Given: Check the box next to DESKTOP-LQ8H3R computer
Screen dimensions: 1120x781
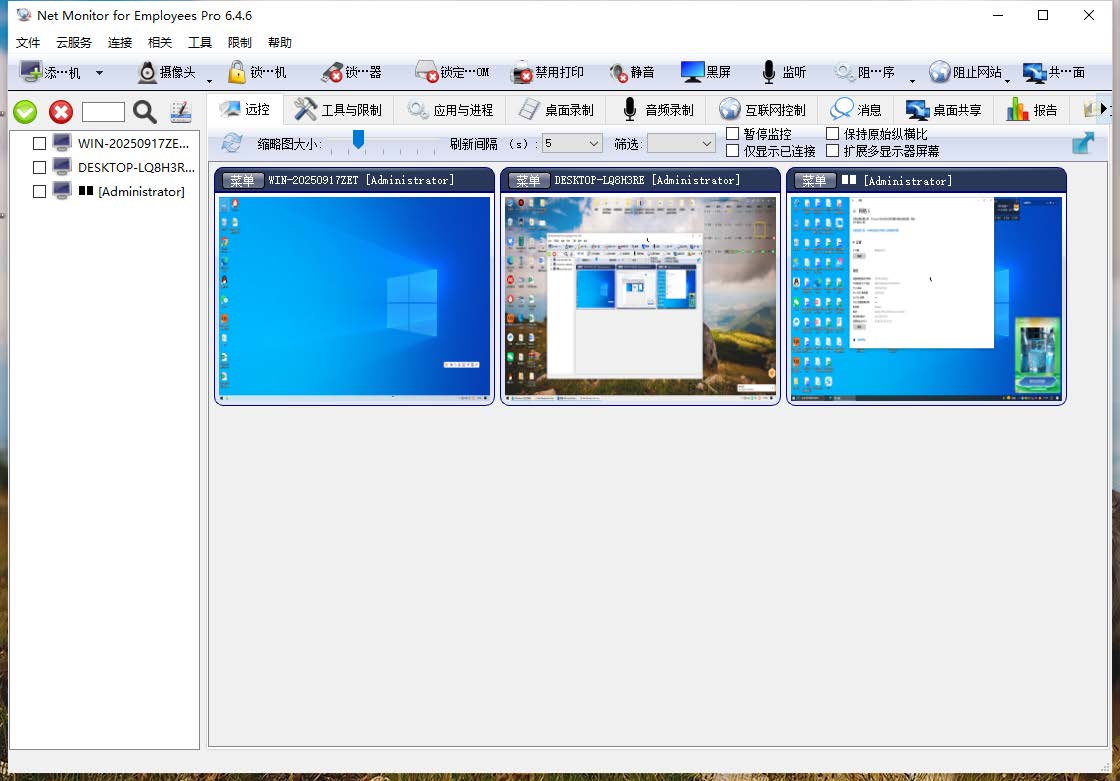Looking at the screenshot, I should [40, 167].
